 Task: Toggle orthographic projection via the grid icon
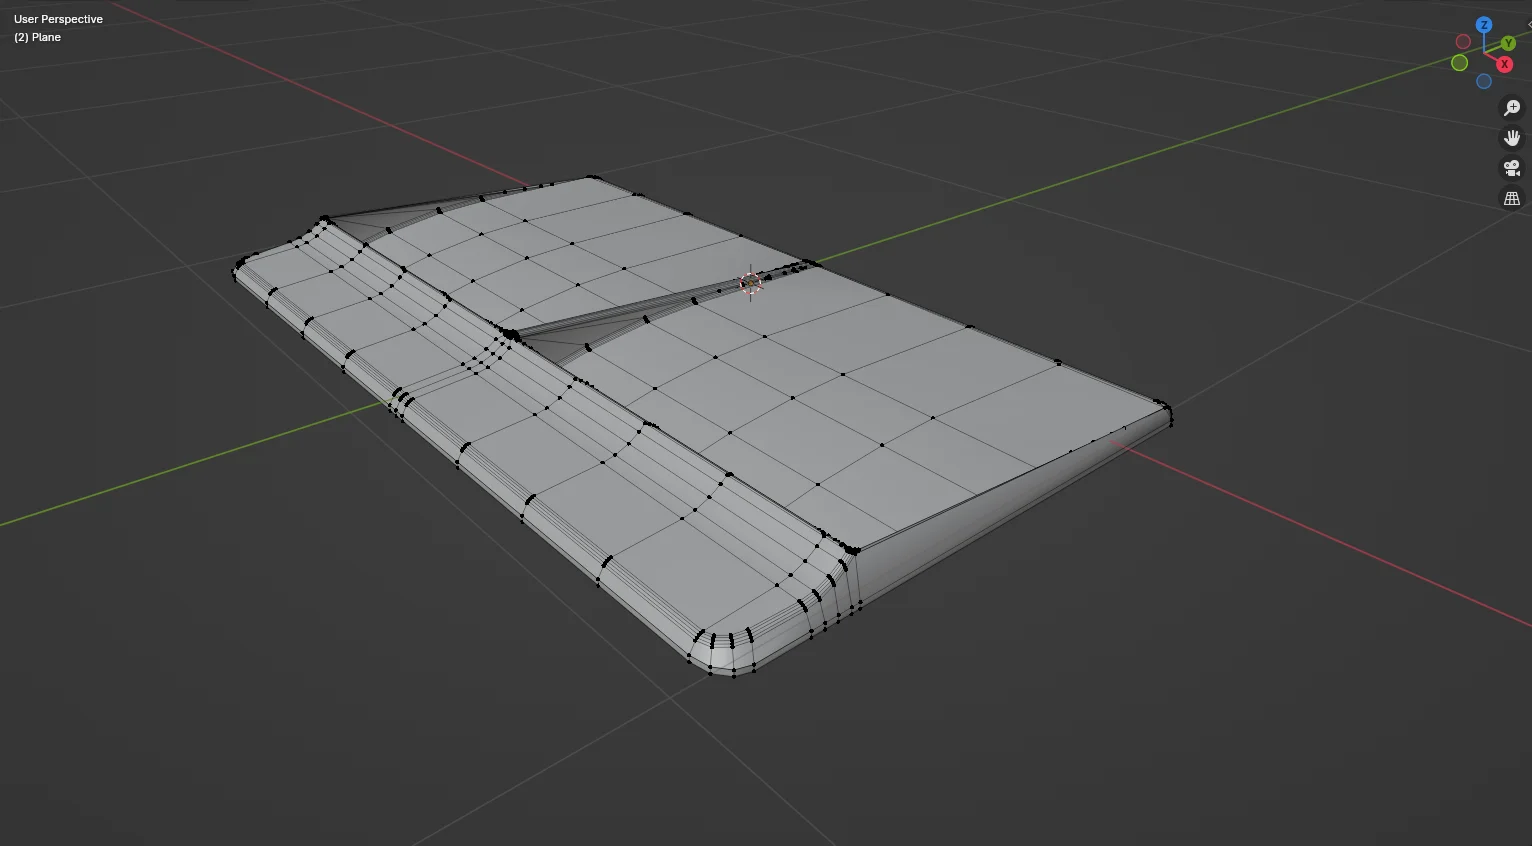click(x=1511, y=198)
